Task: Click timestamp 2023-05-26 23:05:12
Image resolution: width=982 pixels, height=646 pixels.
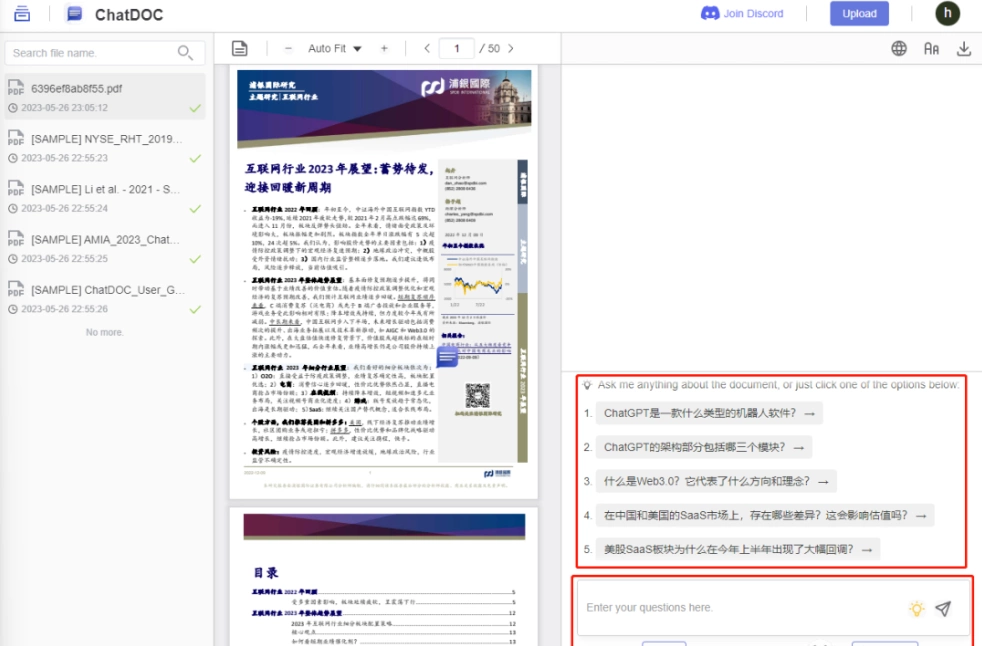Action: [65, 108]
